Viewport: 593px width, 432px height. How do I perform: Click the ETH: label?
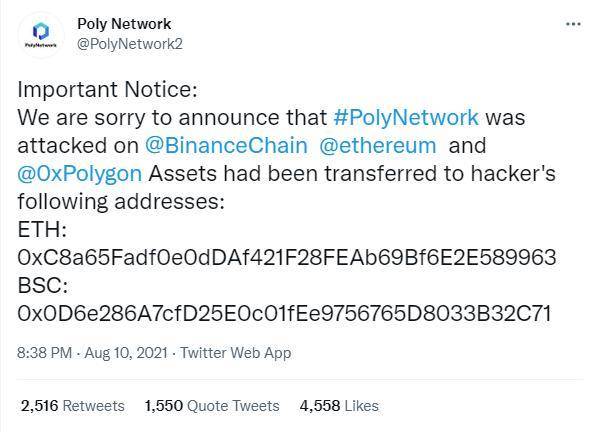coord(42,230)
